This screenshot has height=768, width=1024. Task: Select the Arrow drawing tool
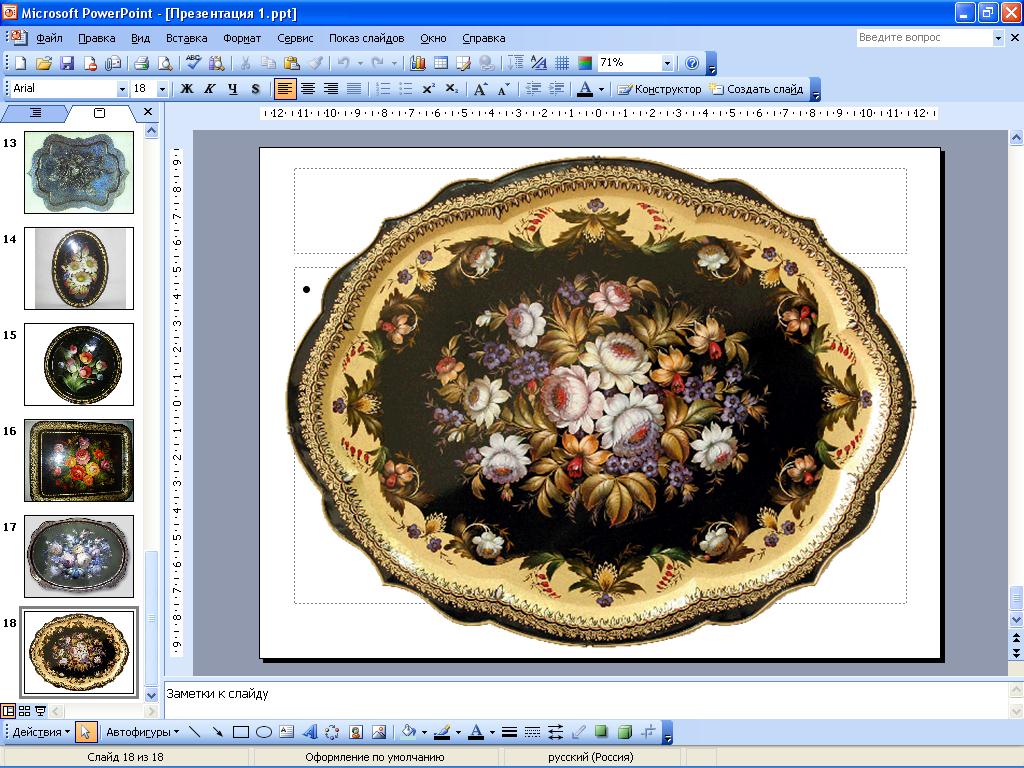point(217,732)
